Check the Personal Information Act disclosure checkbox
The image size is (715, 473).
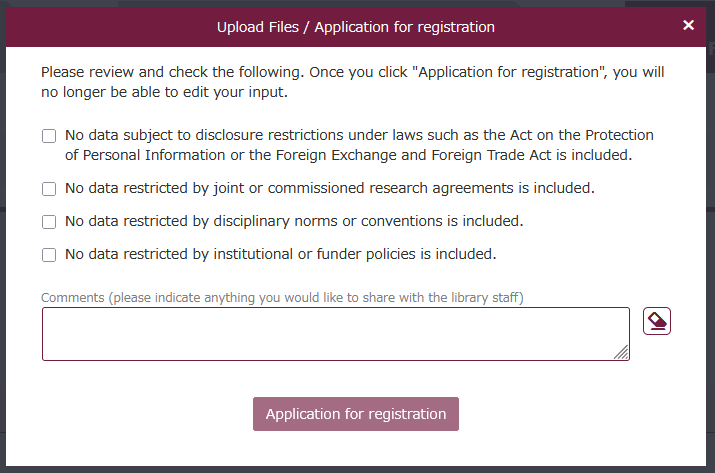click(49, 136)
